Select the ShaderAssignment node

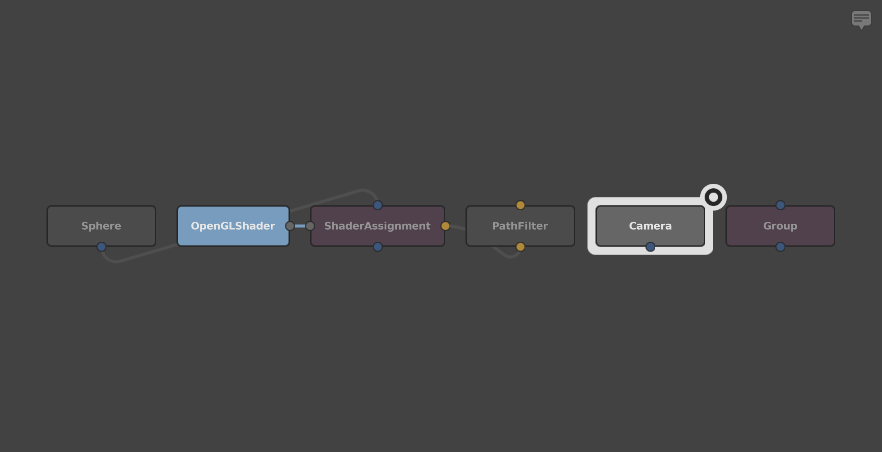click(x=377, y=226)
